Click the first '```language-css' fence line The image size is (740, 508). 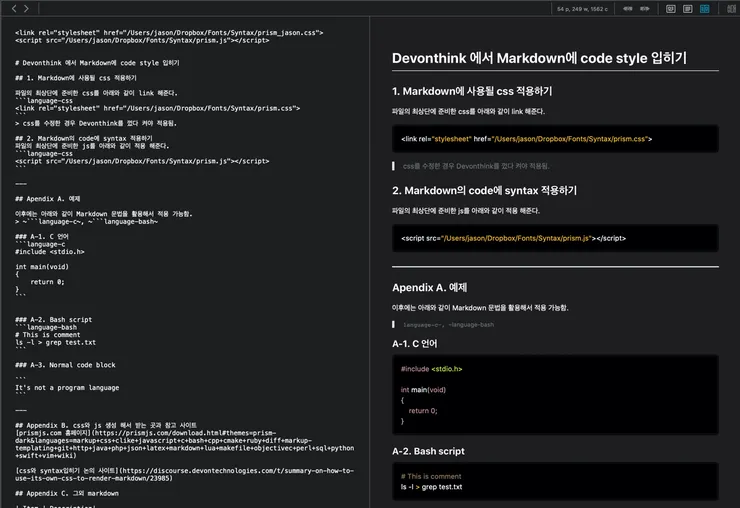(x=44, y=101)
